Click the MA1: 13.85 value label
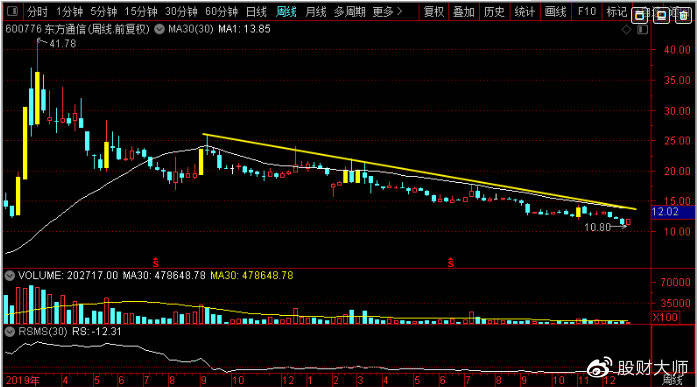 coord(244,29)
